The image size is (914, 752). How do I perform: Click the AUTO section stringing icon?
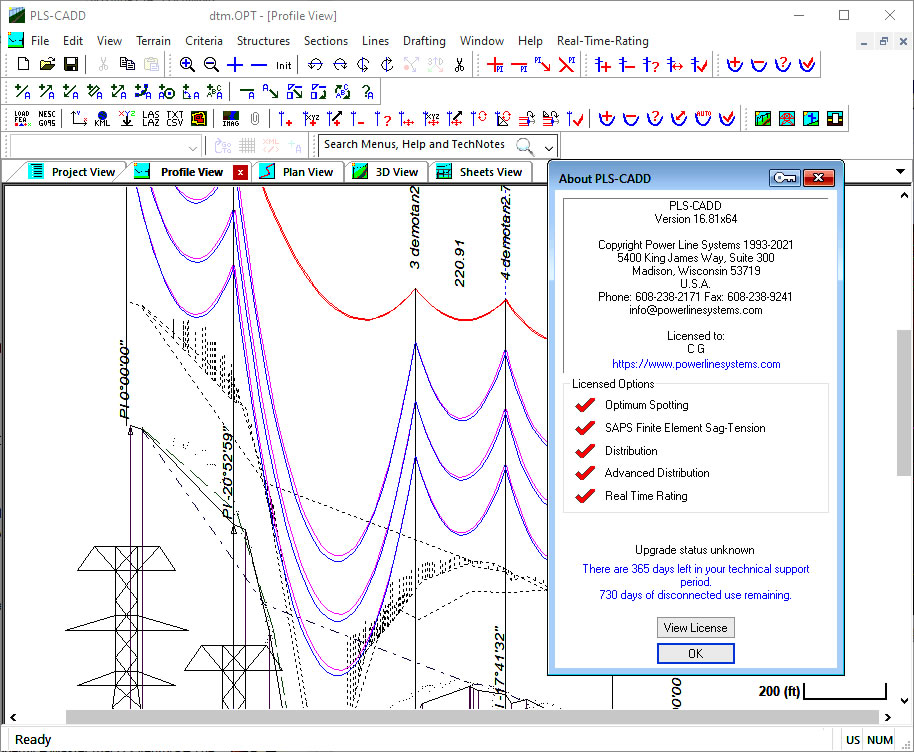(703, 118)
